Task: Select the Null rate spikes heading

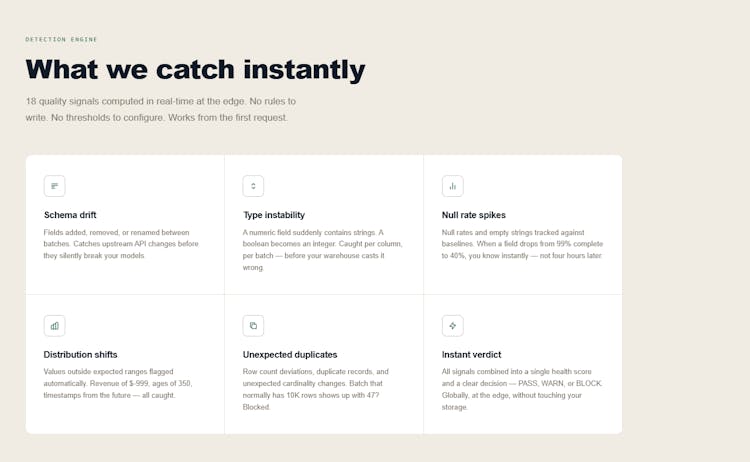Action: click(474, 215)
